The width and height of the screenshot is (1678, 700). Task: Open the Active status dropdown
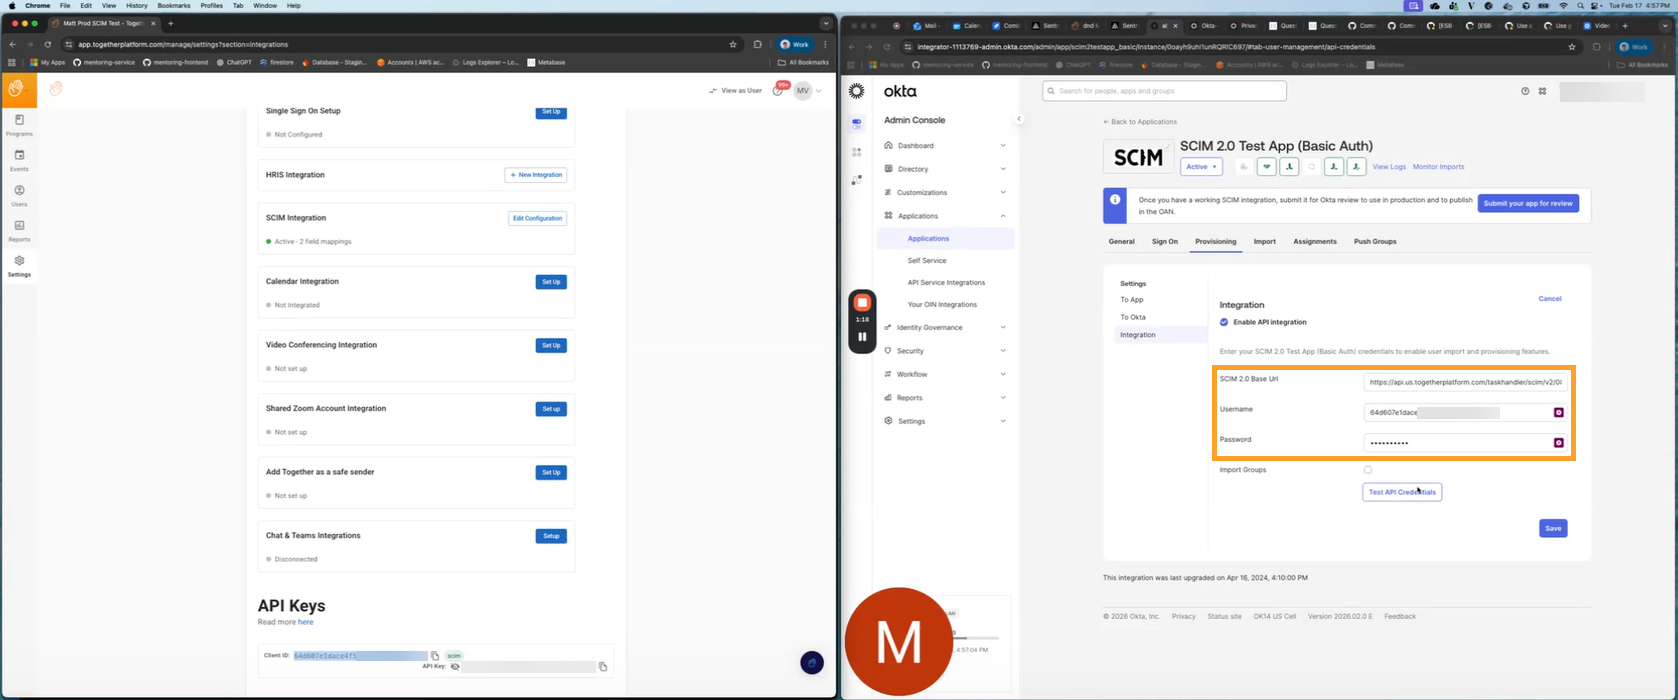[1201, 167]
